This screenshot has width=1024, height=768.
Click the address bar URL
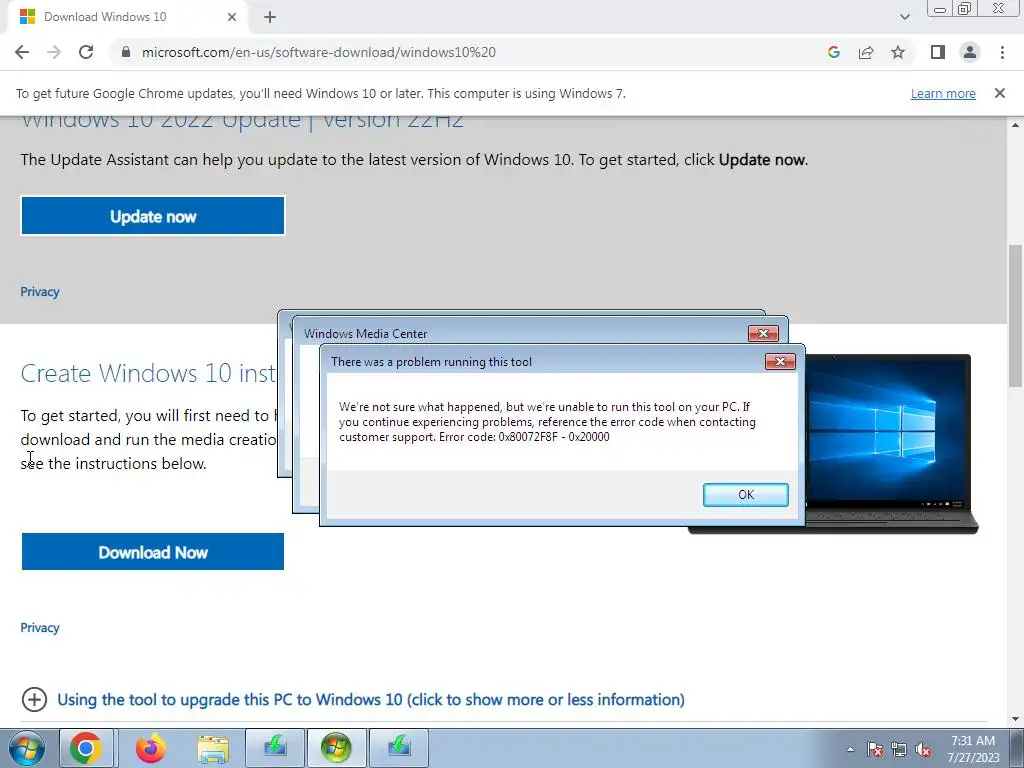click(x=319, y=52)
